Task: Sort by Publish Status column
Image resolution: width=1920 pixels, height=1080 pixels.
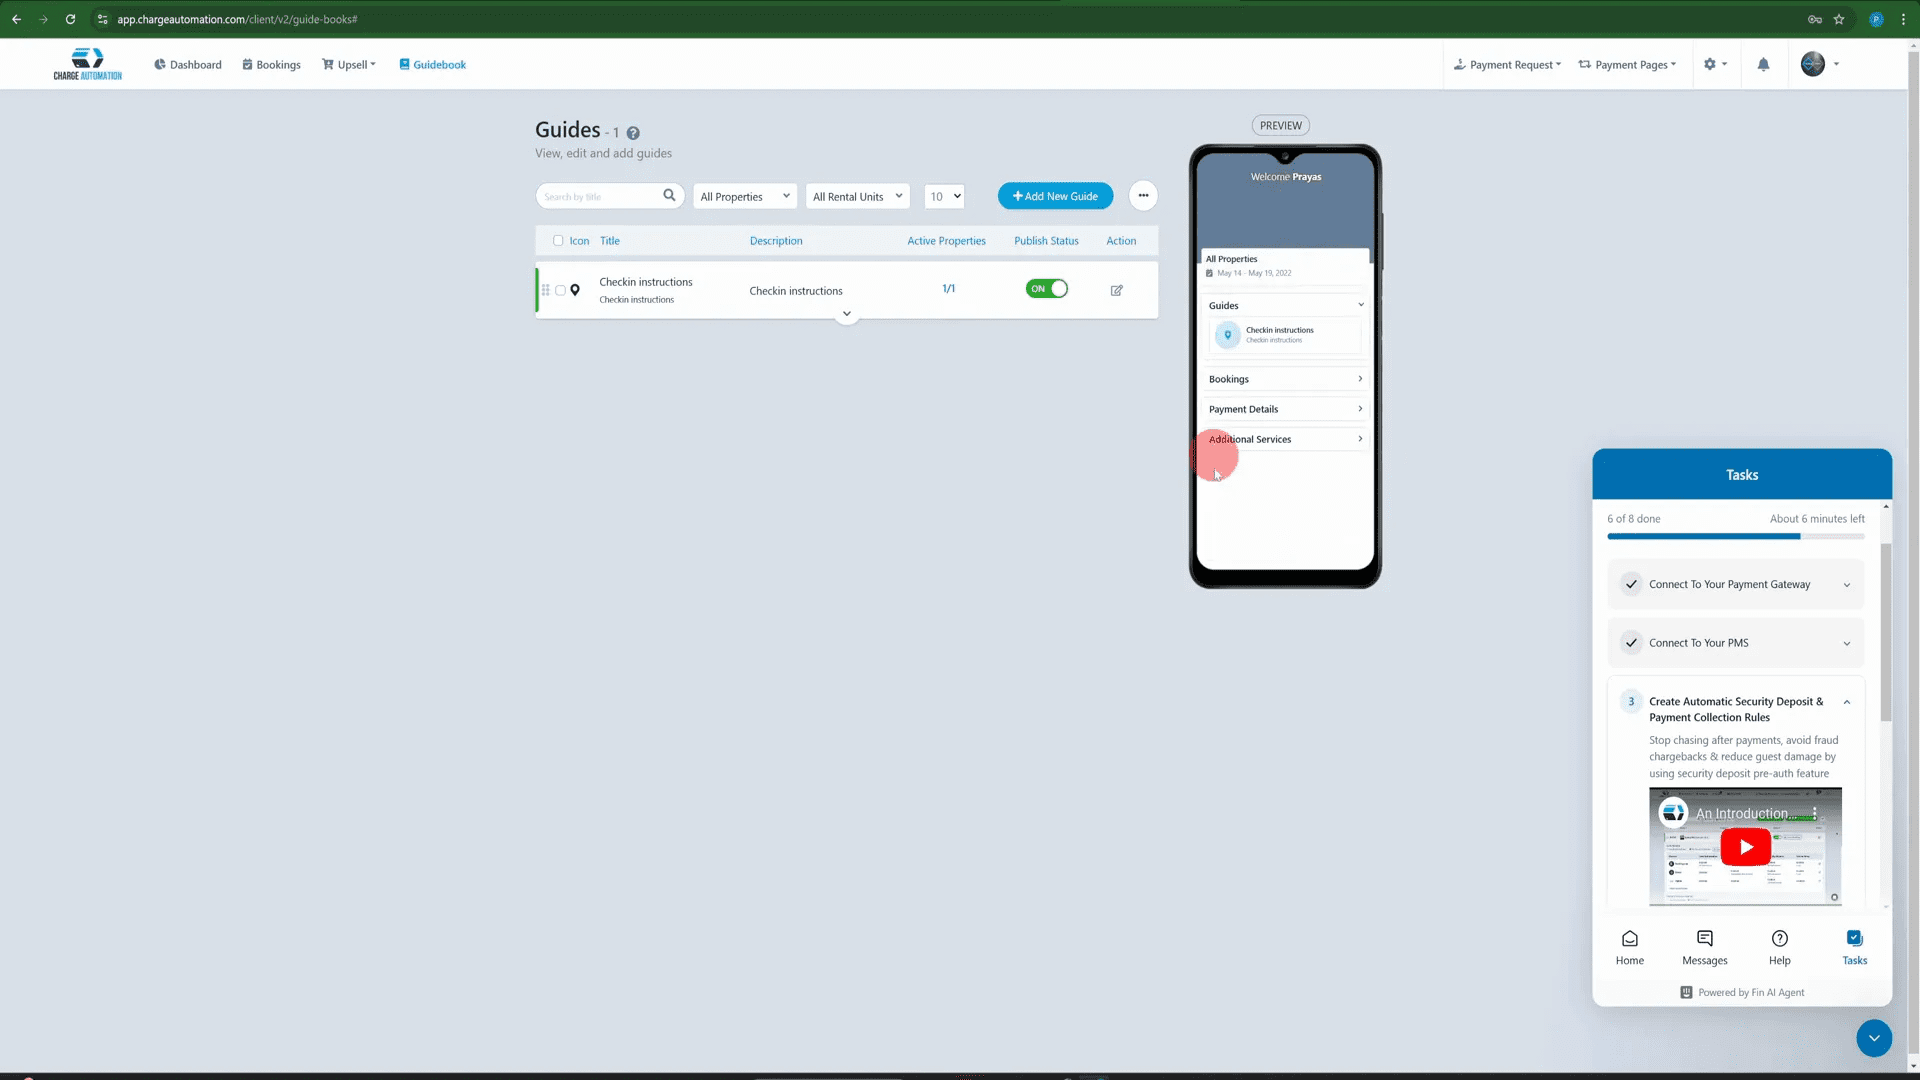Action: pyautogui.click(x=1046, y=241)
